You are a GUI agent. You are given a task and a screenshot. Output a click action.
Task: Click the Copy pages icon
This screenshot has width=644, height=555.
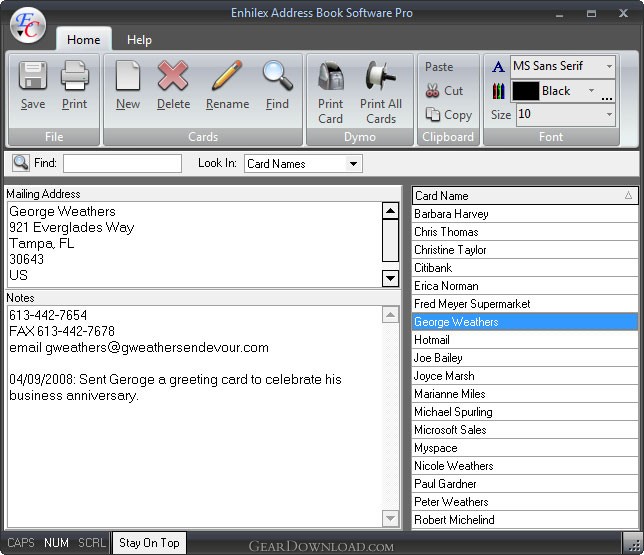coord(432,114)
